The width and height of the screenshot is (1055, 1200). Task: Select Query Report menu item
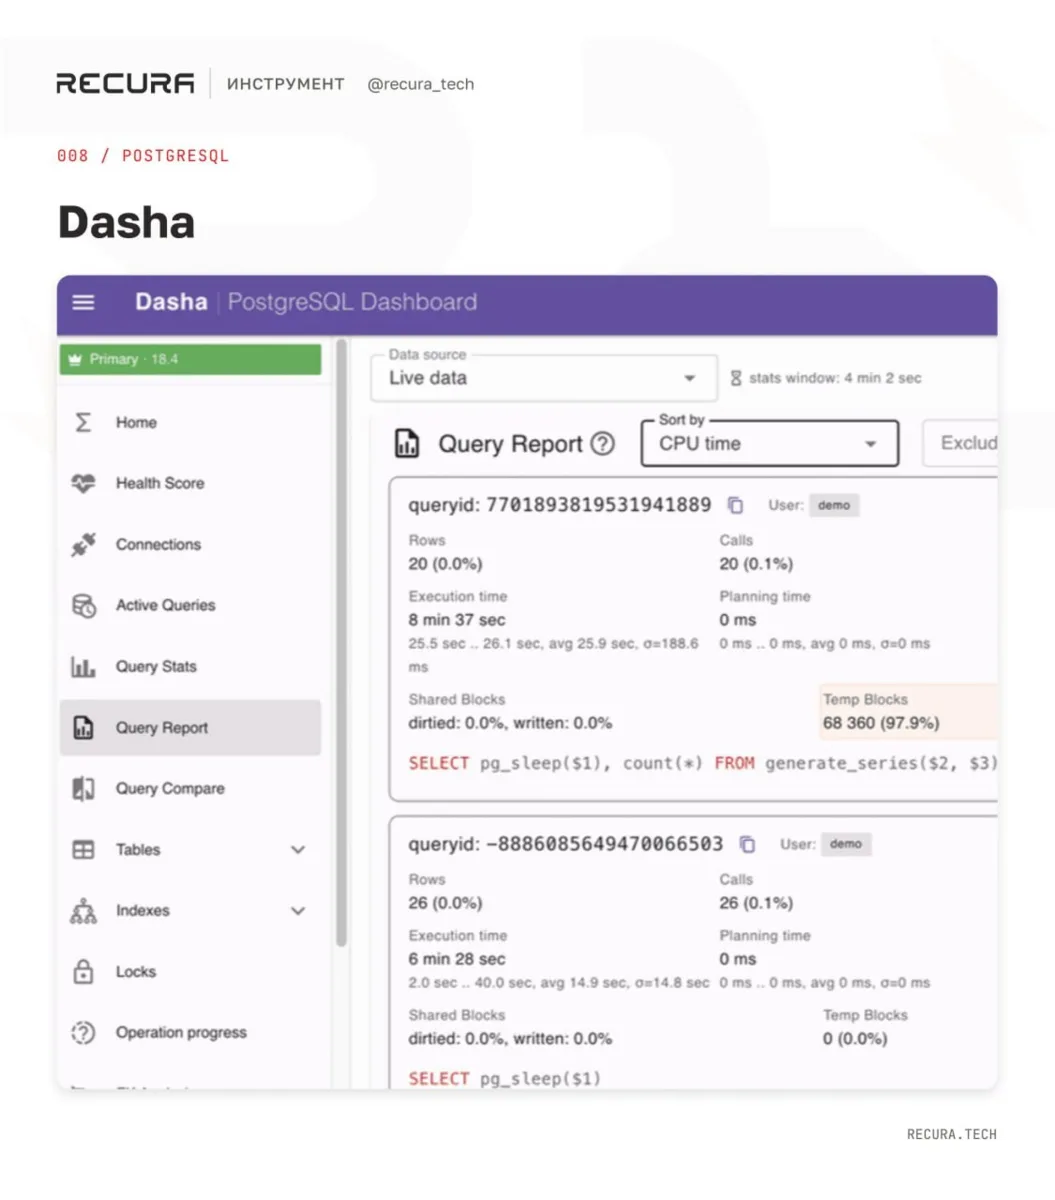click(190, 727)
